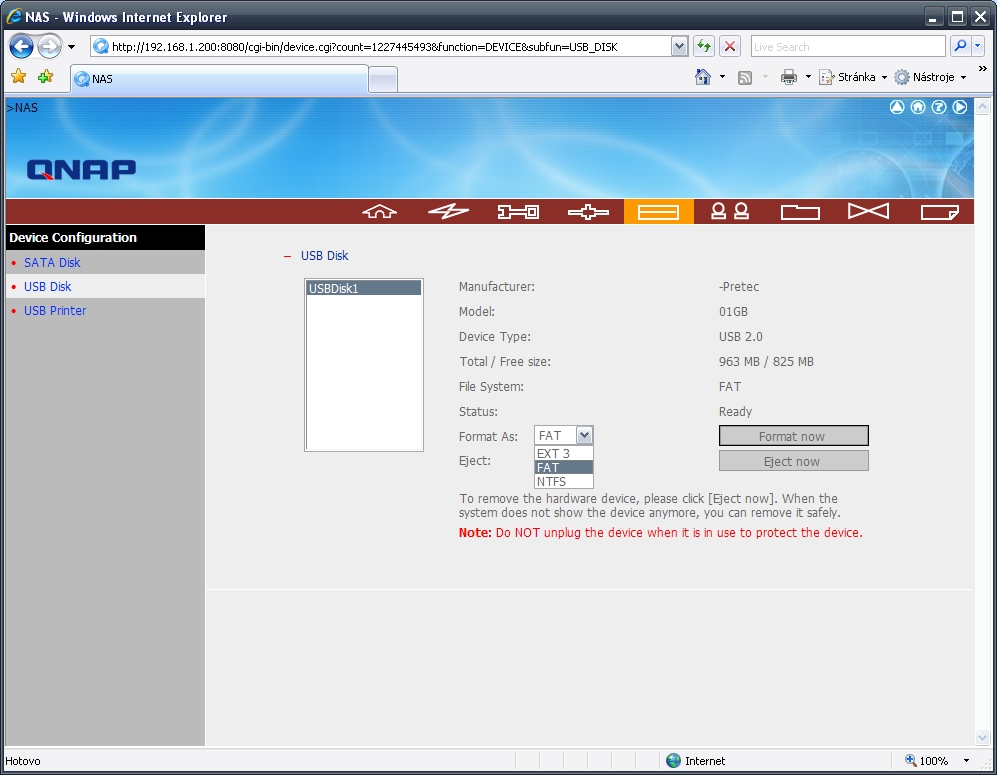Click the Format now button
Image resolution: width=997 pixels, height=775 pixels.
click(794, 436)
